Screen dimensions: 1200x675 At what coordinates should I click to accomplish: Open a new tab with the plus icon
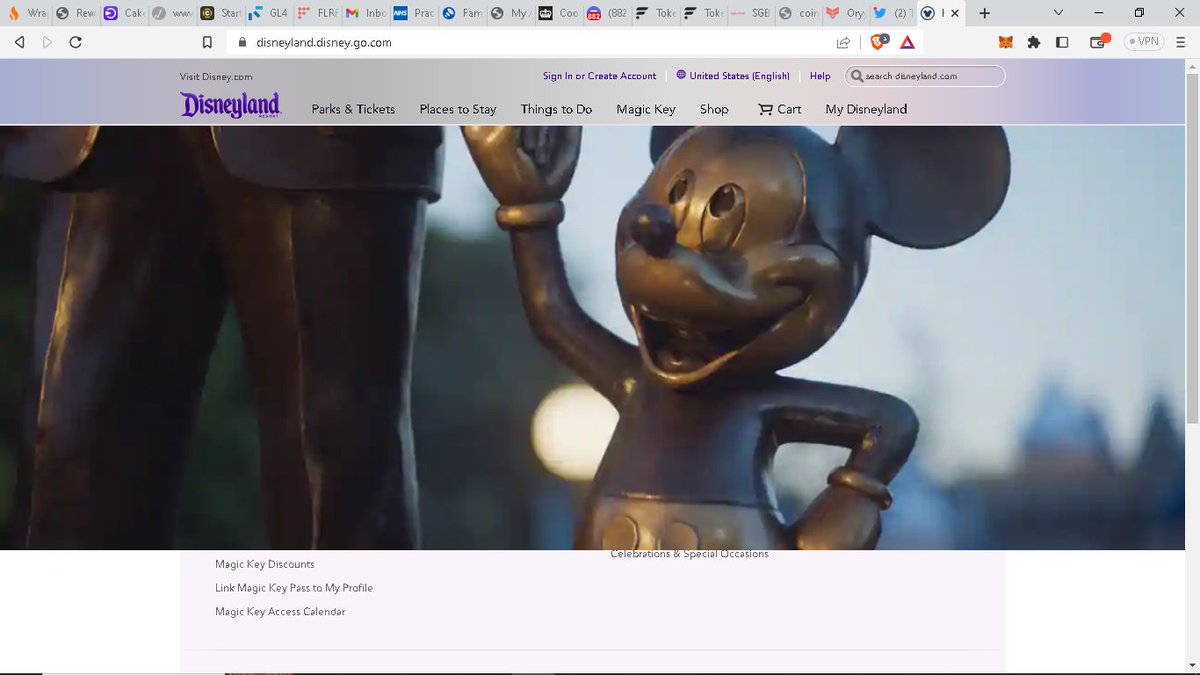tap(985, 13)
